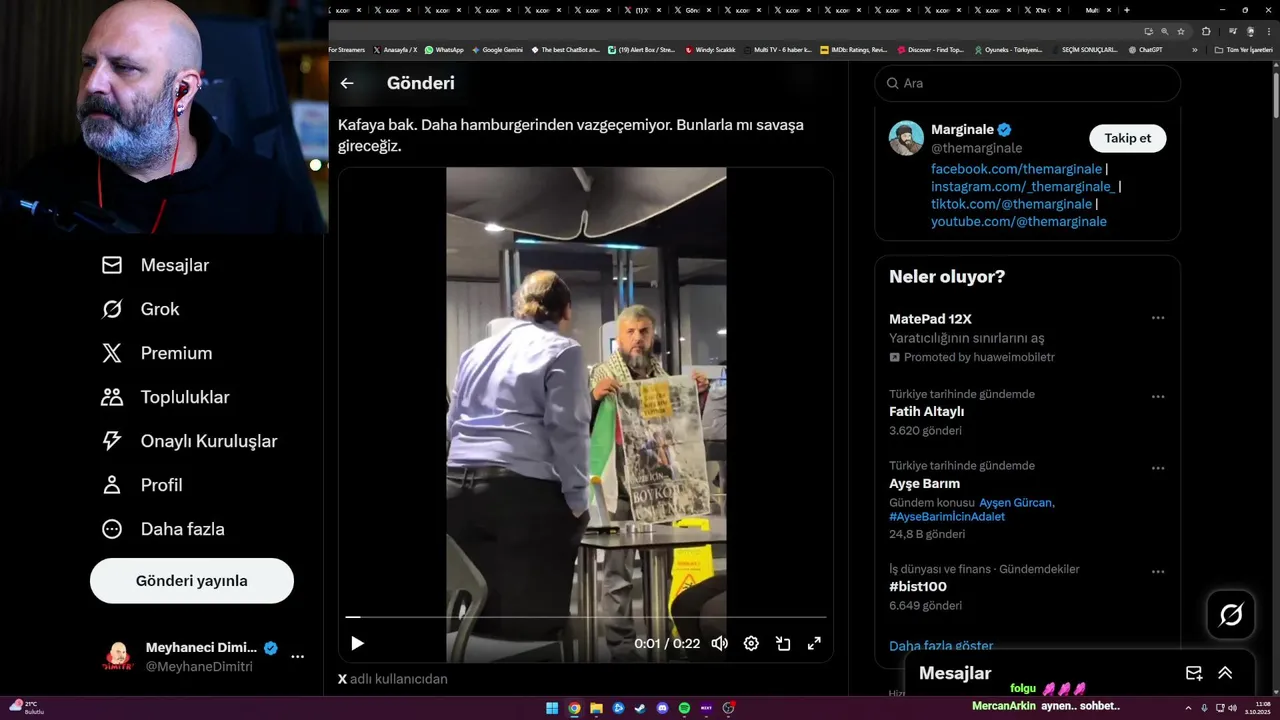Click the Ara search field

(1028, 83)
